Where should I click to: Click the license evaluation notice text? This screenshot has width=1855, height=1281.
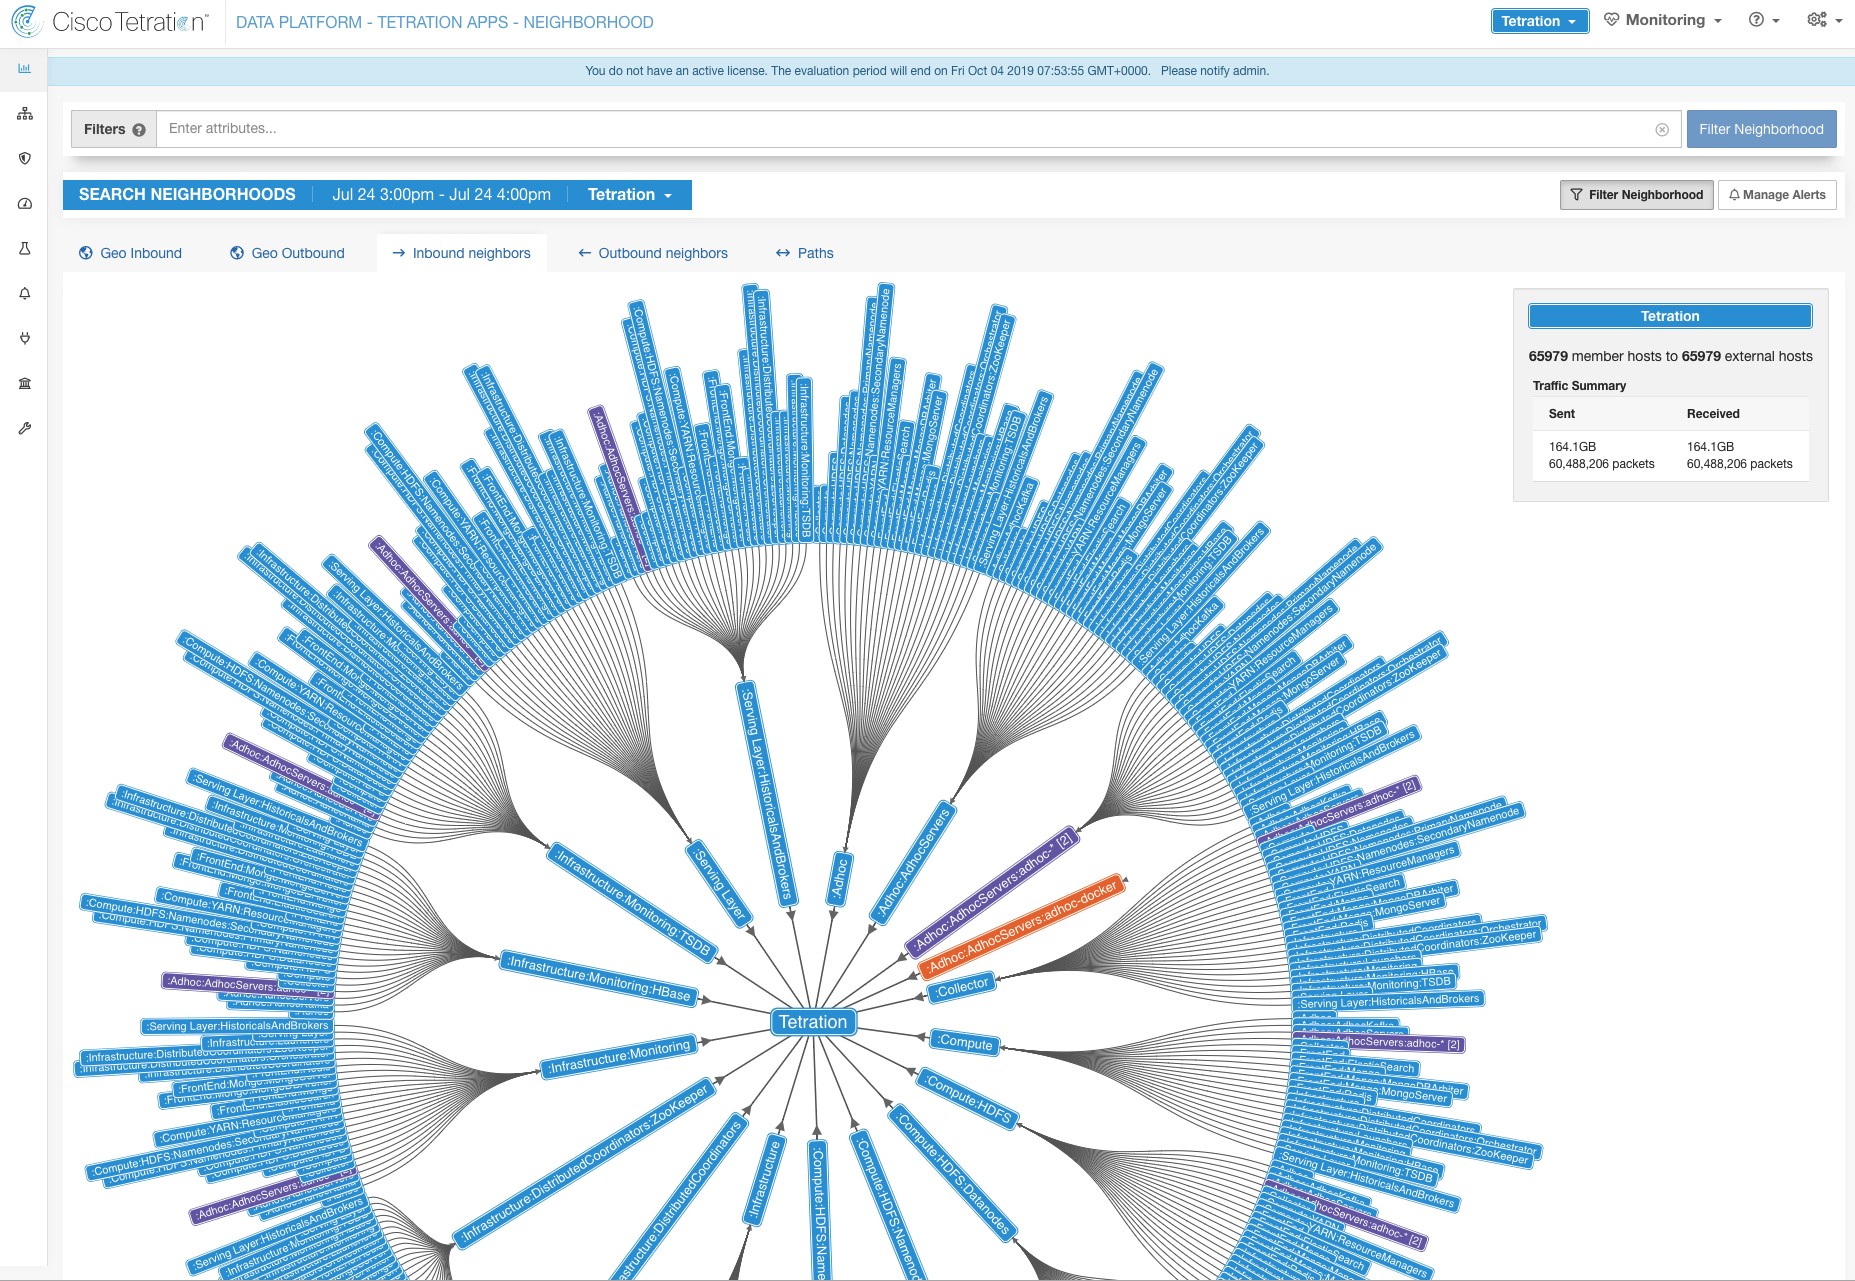click(x=927, y=71)
